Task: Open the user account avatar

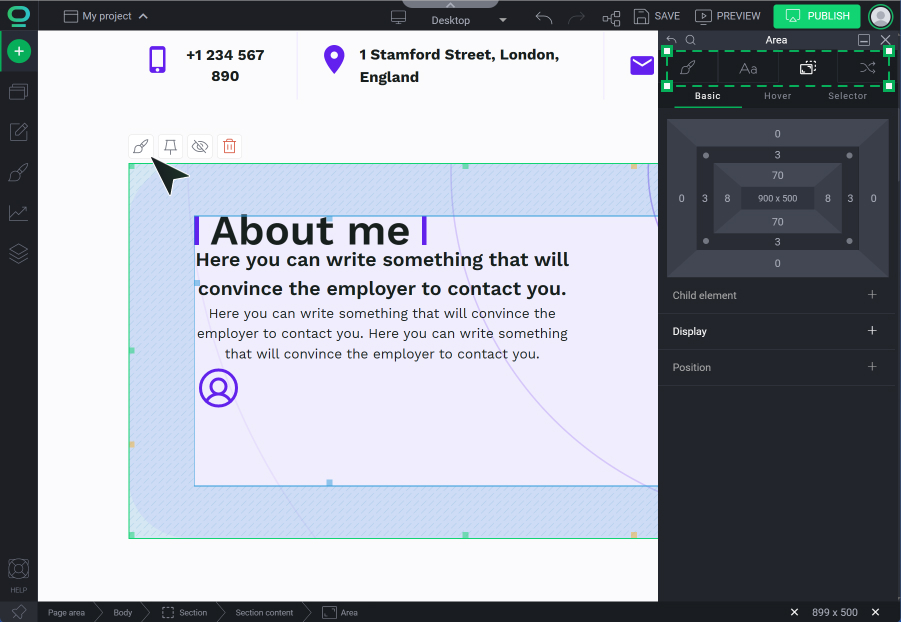Action: (880, 16)
